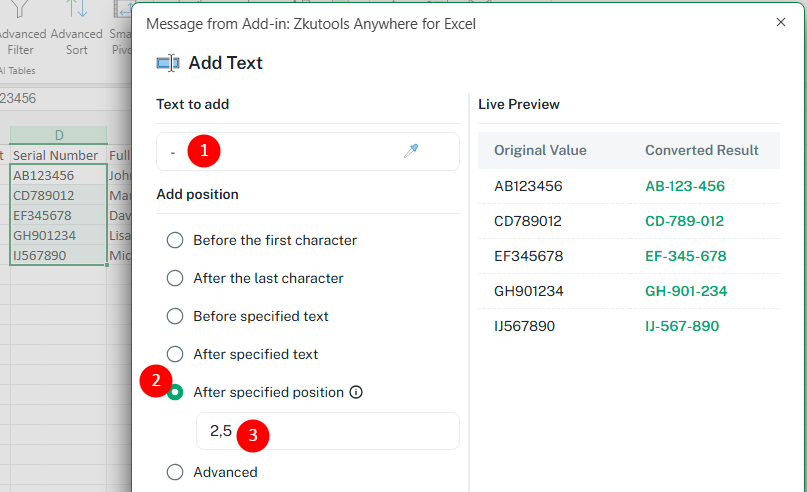Screen dimensions: 807x492
Task: Select Before the first character option
Action: [x=175, y=240]
